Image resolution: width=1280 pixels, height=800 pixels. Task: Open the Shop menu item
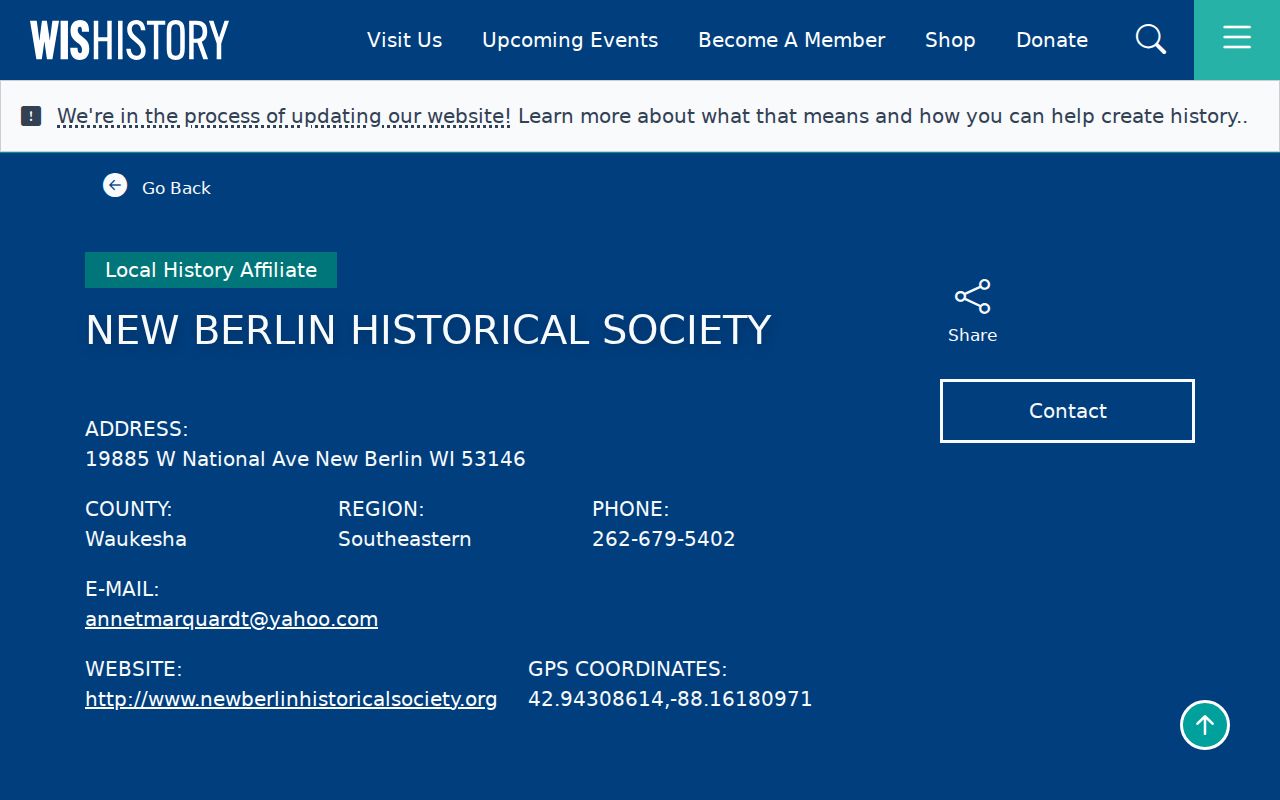click(x=950, y=40)
